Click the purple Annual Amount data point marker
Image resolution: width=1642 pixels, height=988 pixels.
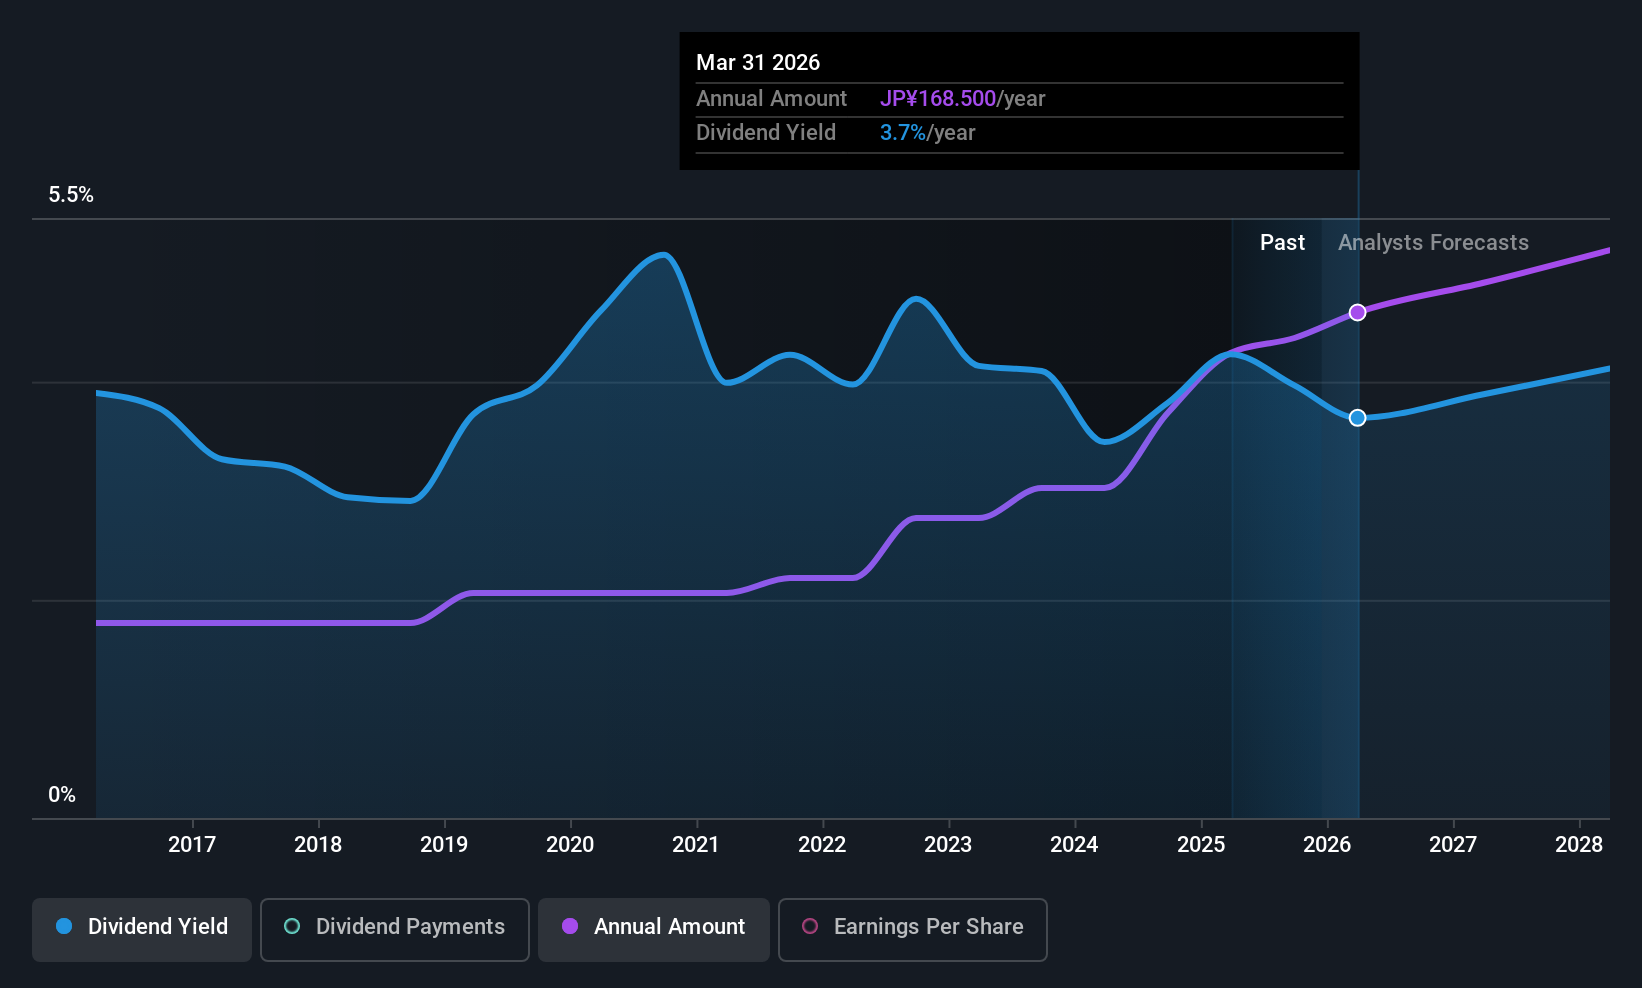(x=1357, y=313)
